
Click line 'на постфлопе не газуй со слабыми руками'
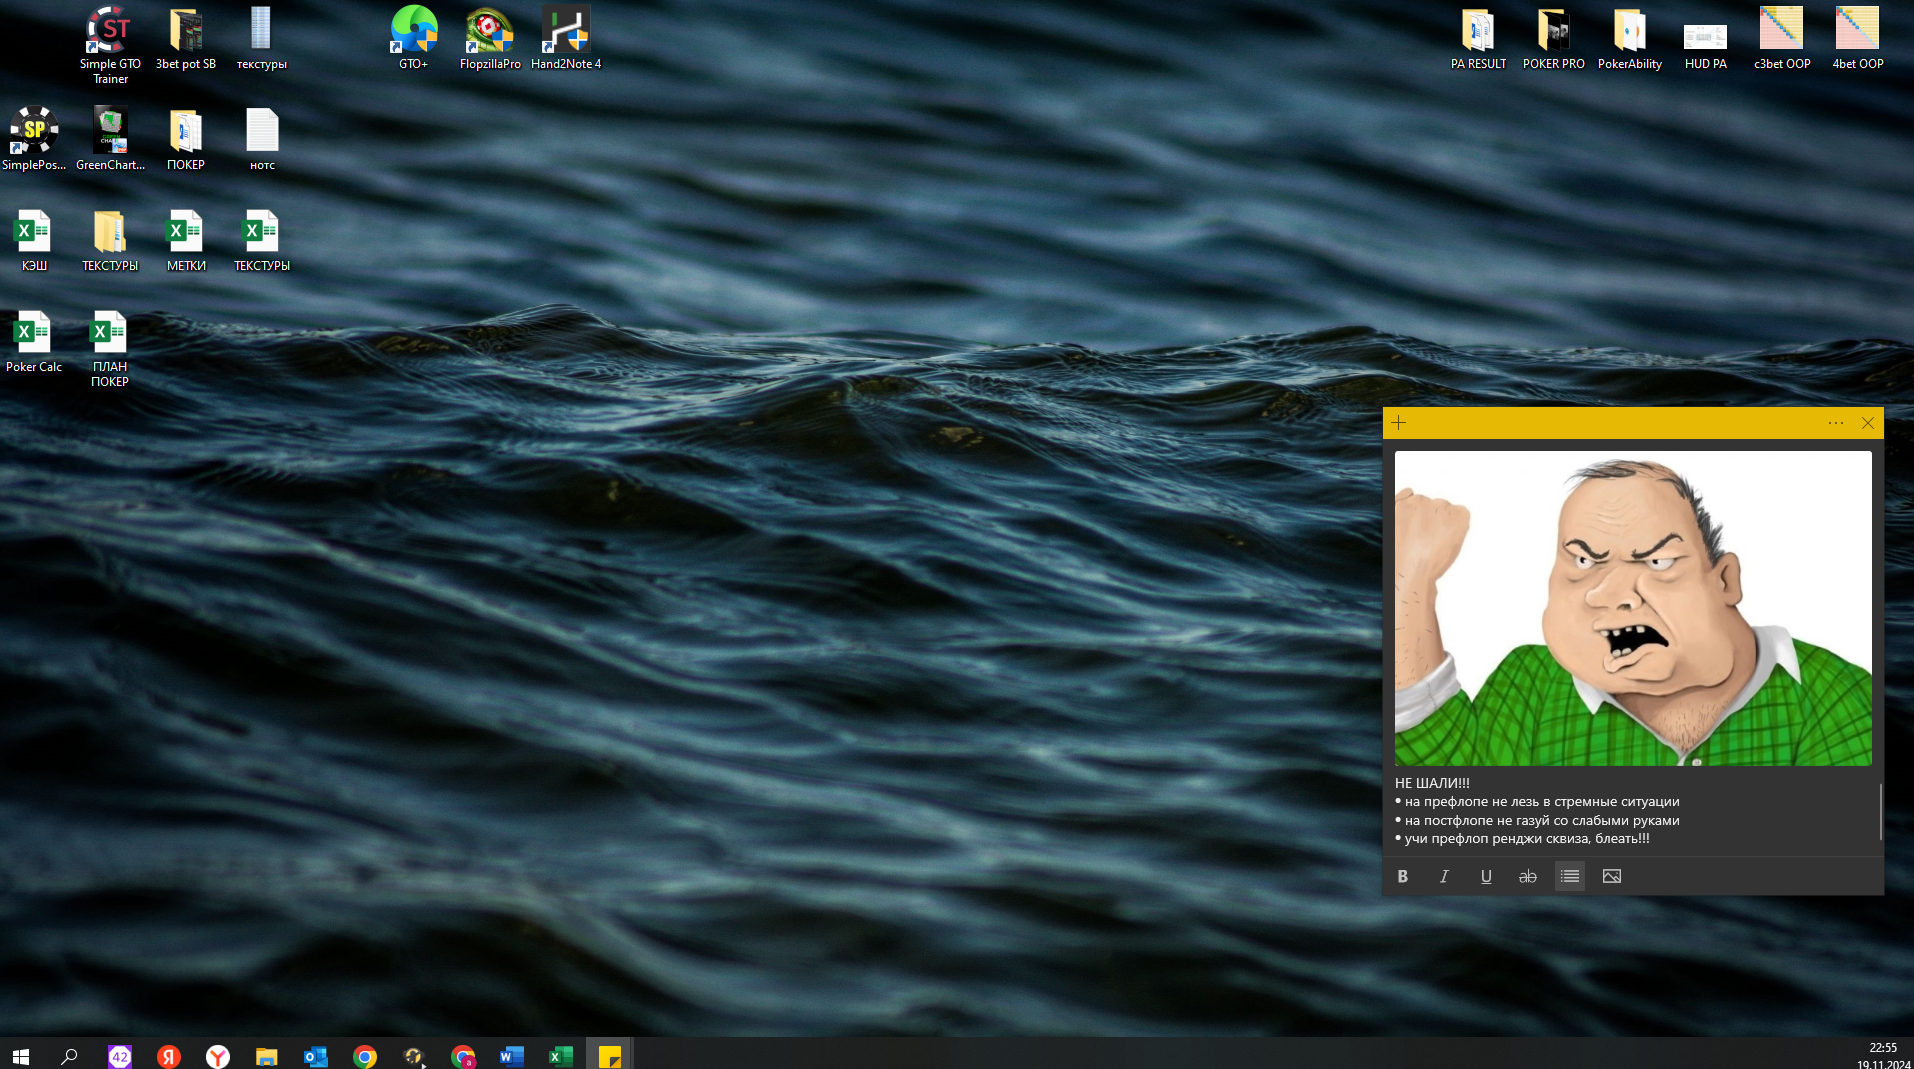(1542, 821)
